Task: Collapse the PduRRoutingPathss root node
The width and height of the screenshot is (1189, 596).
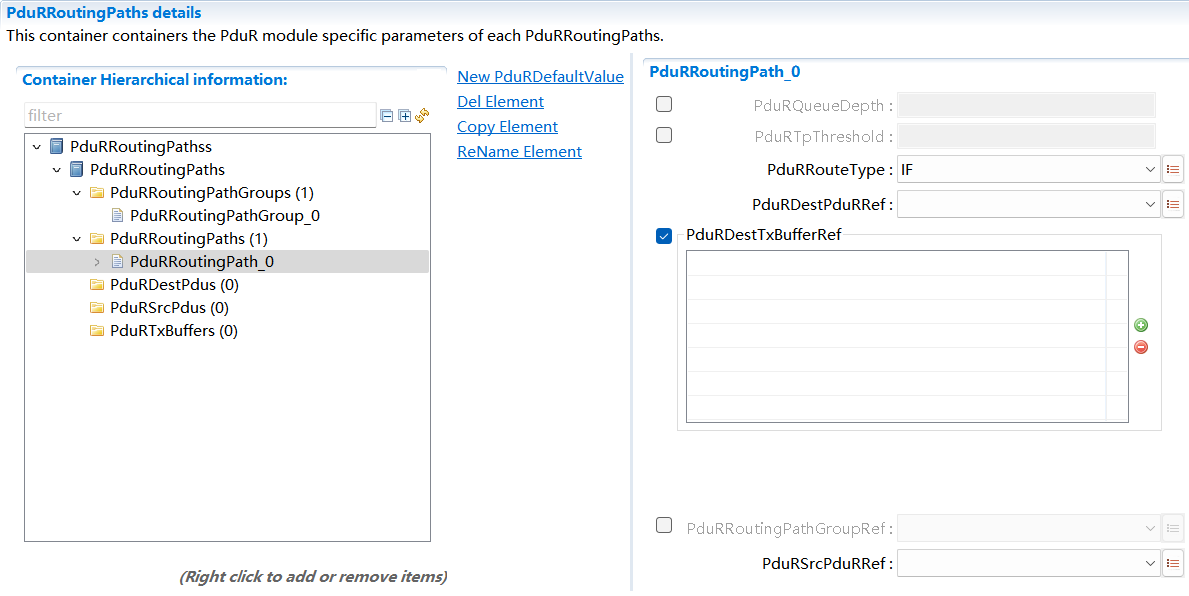Action: point(36,147)
